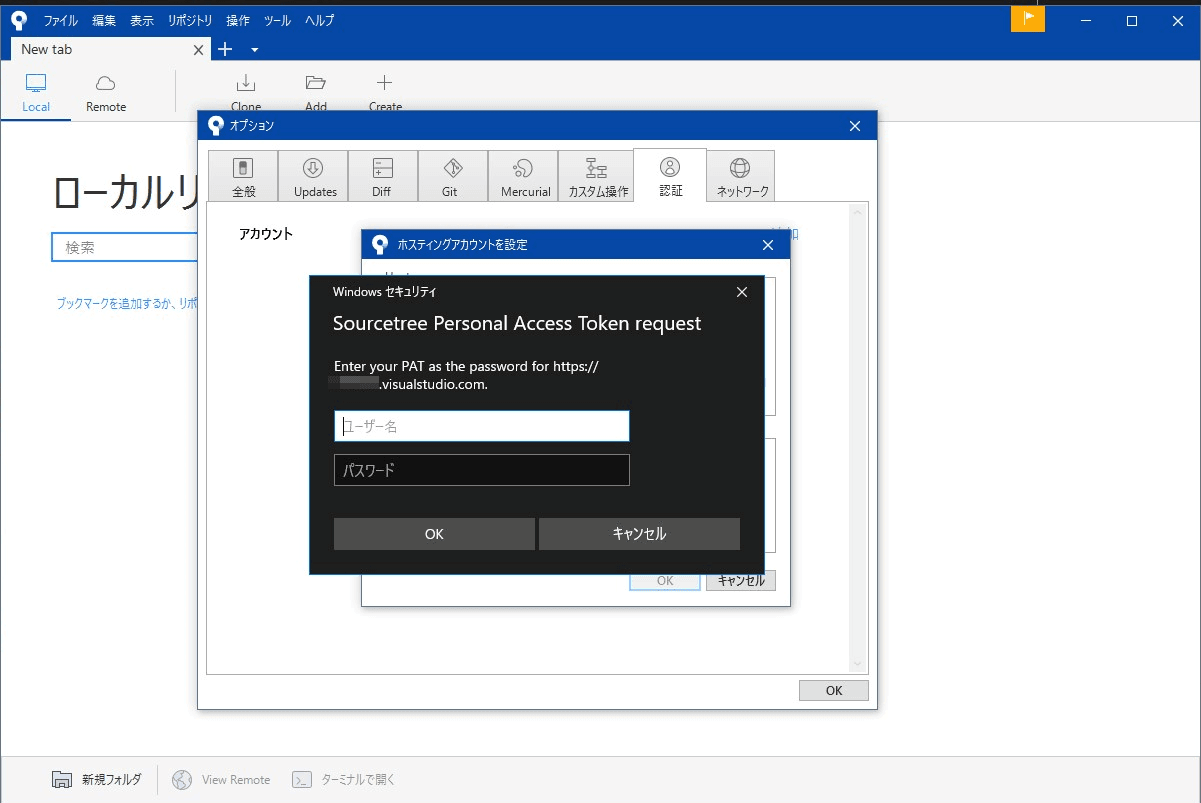This screenshot has height=803, width=1201.
Task: Expand the tab list dropdown arrow
Action: click(x=255, y=49)
